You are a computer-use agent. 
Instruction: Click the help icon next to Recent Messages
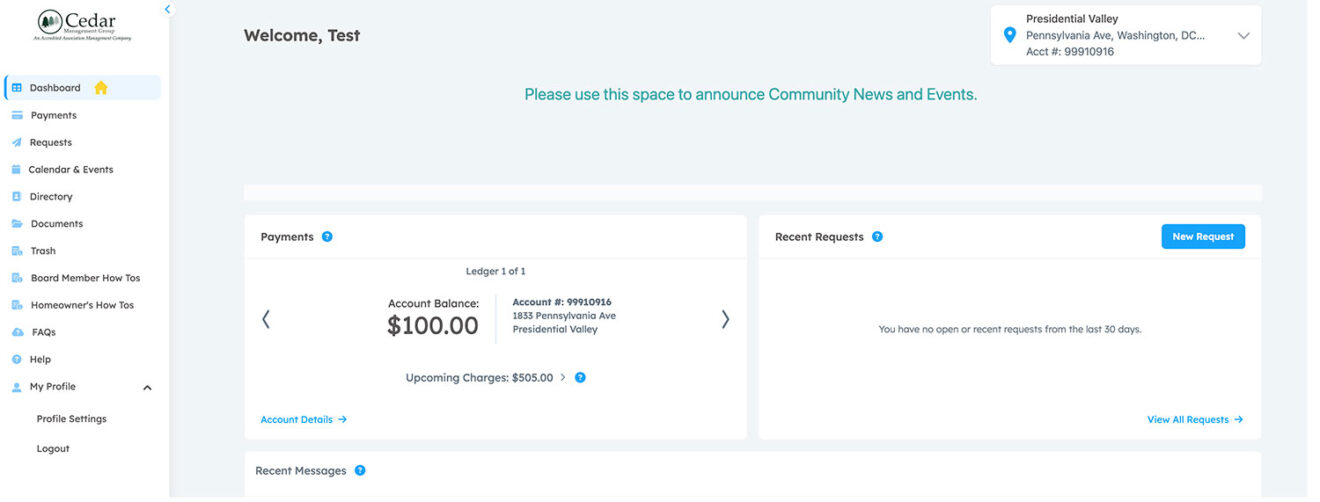[360, 470]
